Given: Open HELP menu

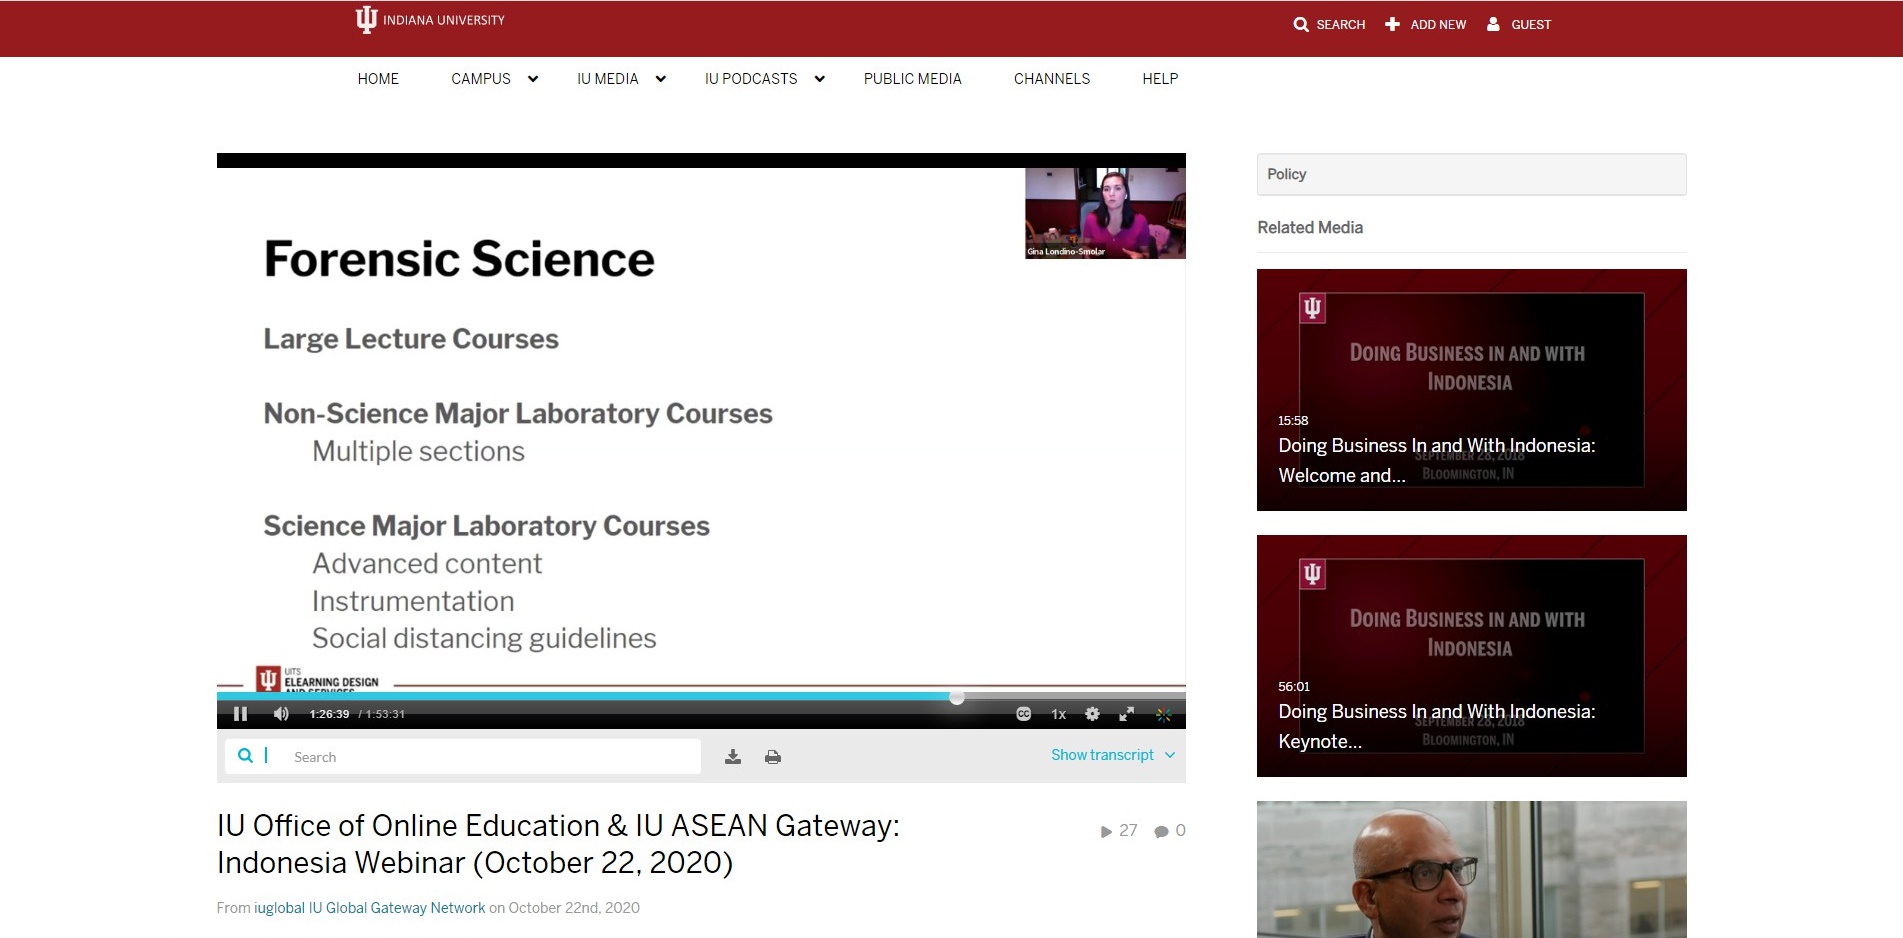Looking at the screenshot, I should click(1160, 79).
